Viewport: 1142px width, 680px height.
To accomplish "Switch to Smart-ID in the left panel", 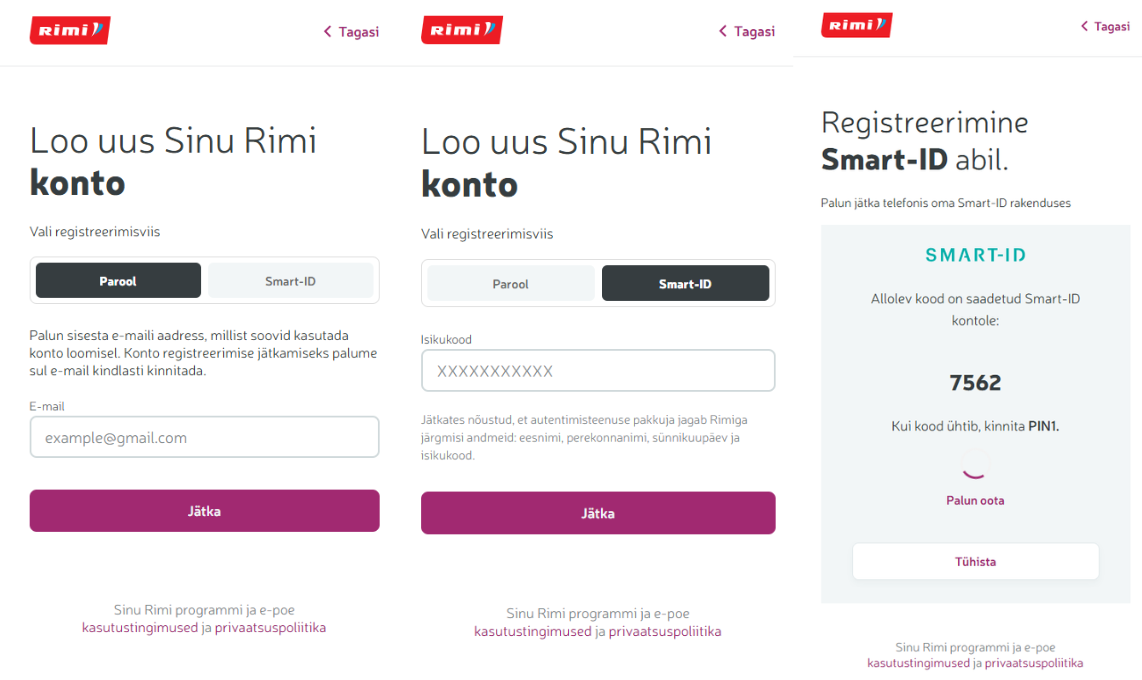I will click(290, 281).
